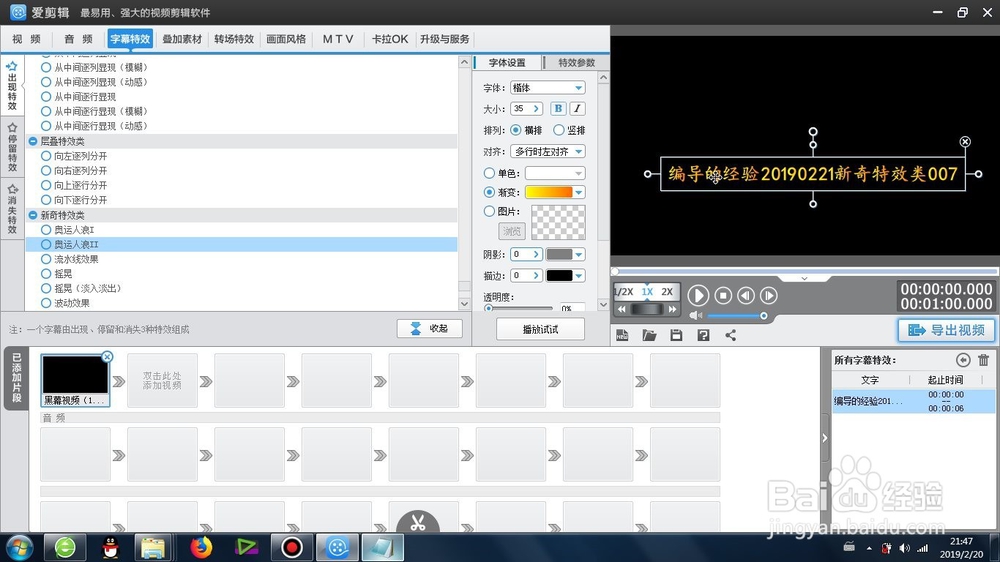Image resolution: width=1000 pixels, height=562 pixels.
Task: Play the video preview
Action: [698, 295]
